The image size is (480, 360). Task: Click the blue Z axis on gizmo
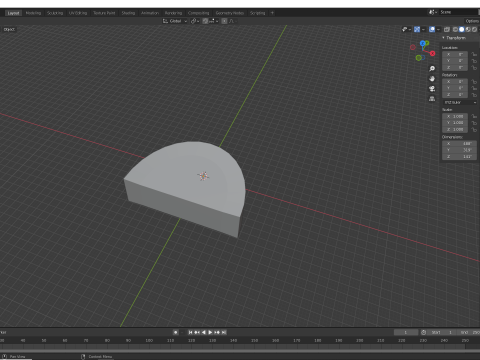click(x=423, y=43)
